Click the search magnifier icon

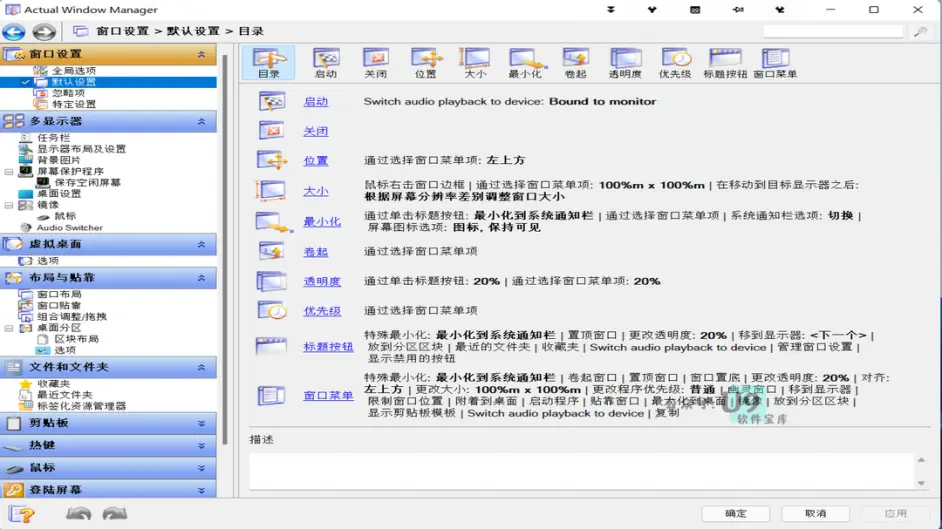point(920,32)
